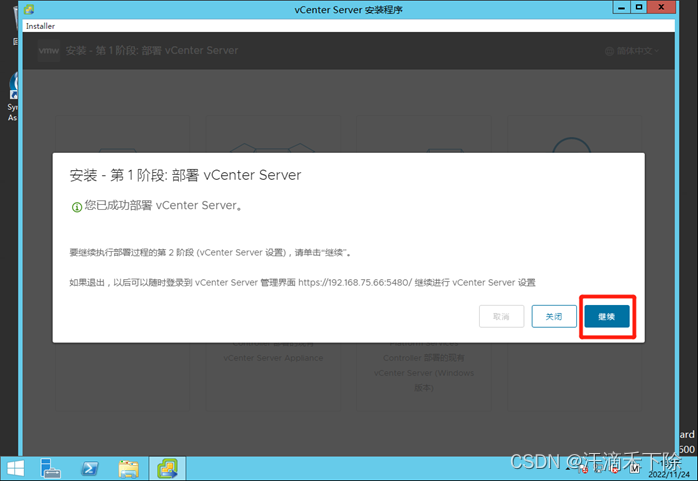
Task: Click the dialog heading 安装 - 第 1 阶段
Action: click(x=185, y=175)
